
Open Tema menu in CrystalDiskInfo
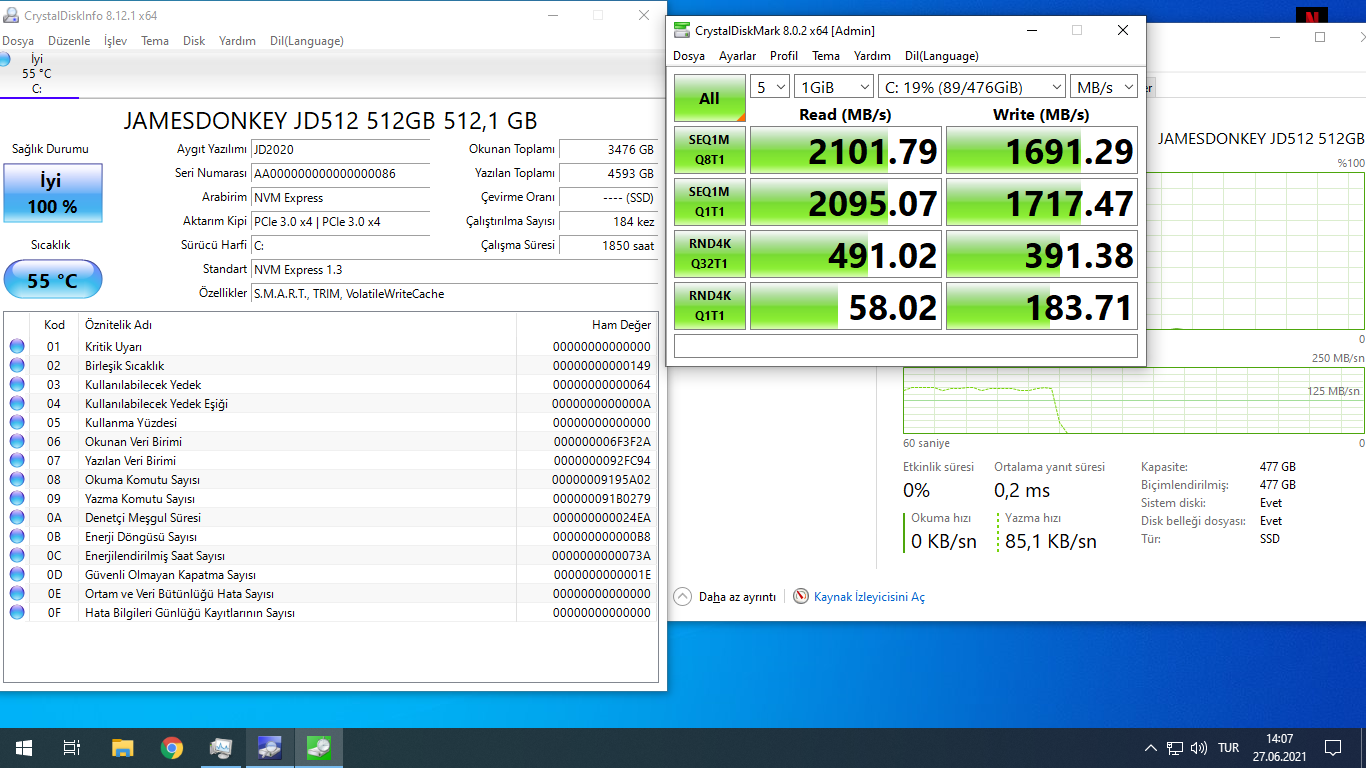(x=155, y=41)
